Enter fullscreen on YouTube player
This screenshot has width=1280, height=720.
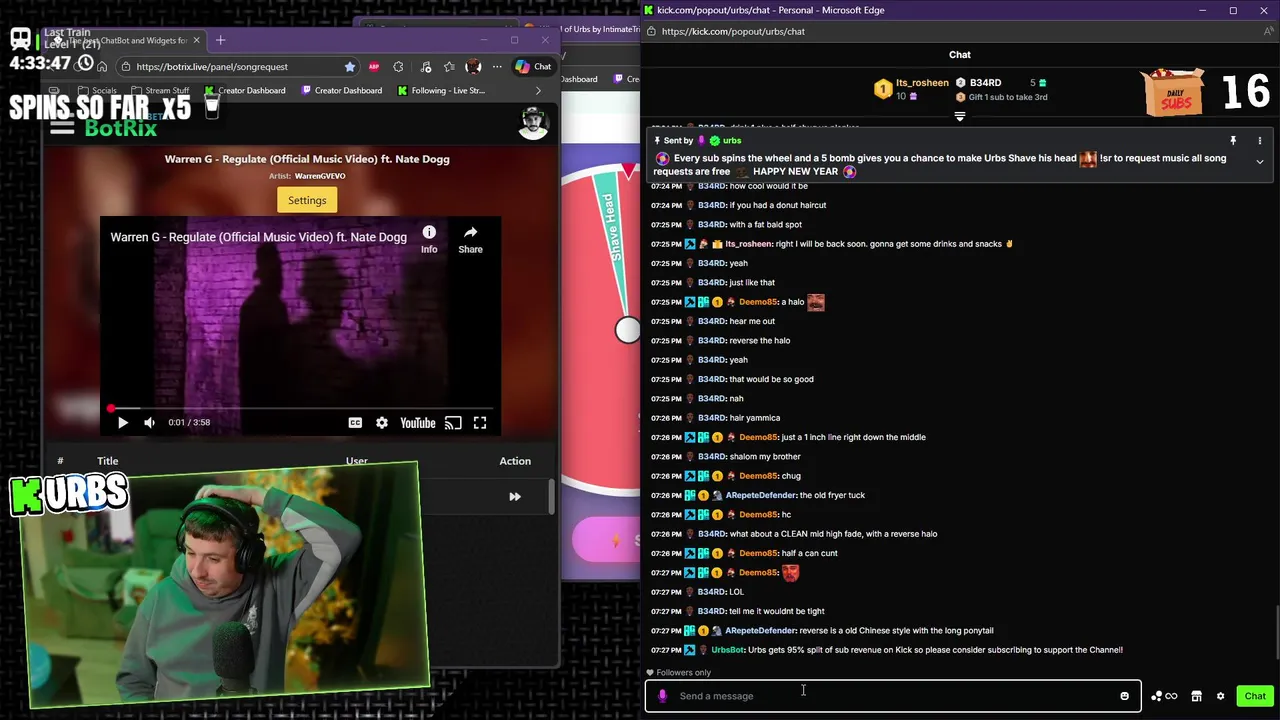coord(480,423)
